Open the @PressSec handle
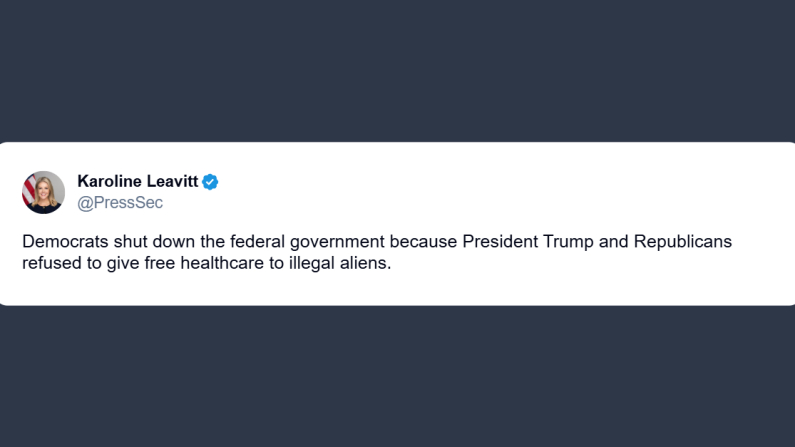 pos(120,203)
